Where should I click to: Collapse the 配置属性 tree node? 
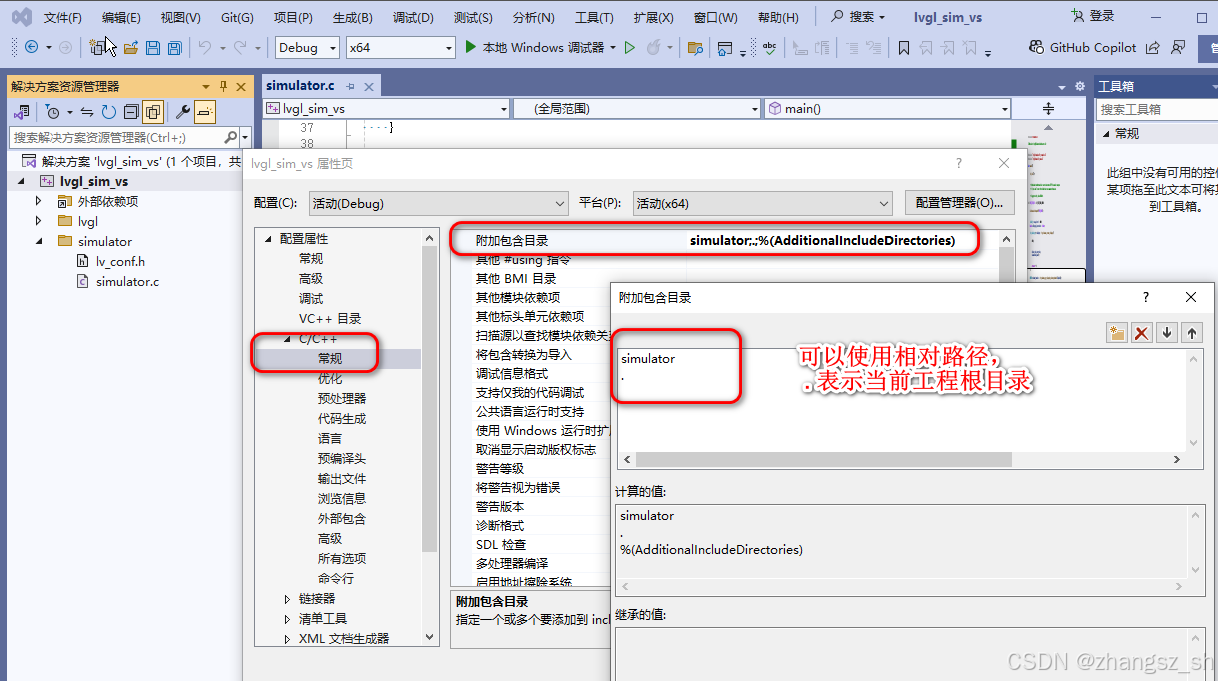coord(268,239)
